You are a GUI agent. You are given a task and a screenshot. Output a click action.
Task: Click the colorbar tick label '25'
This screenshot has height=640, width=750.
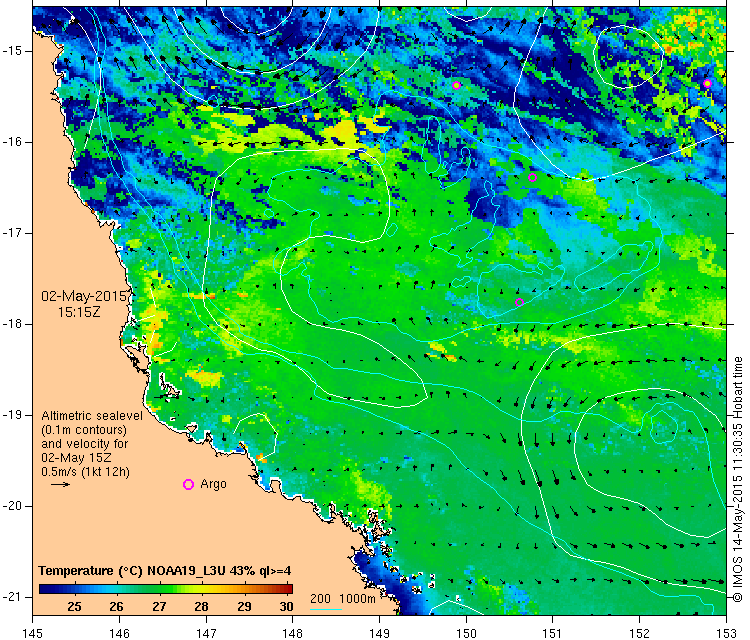74,607
